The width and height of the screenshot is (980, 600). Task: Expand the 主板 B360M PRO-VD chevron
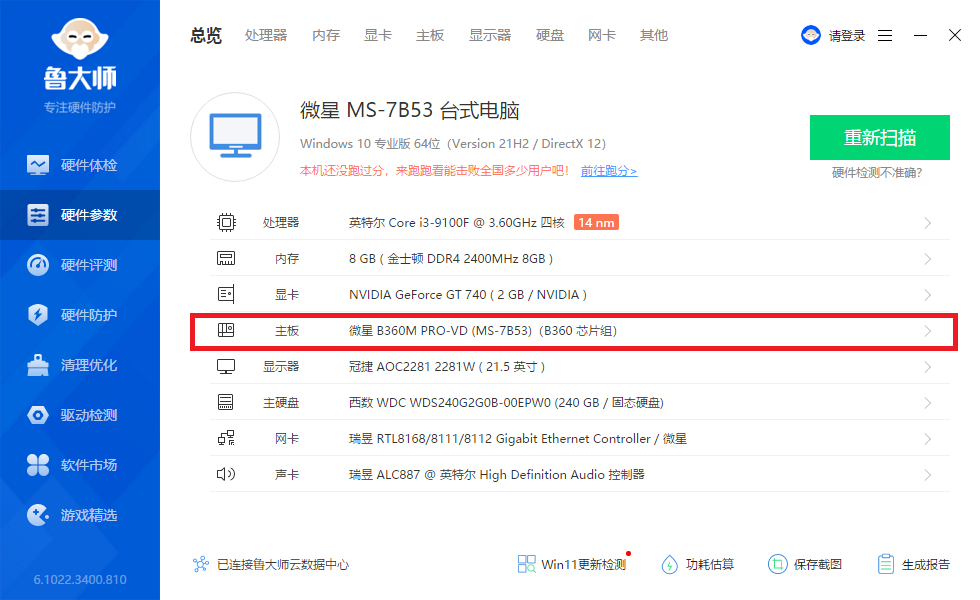coord(928,331)
